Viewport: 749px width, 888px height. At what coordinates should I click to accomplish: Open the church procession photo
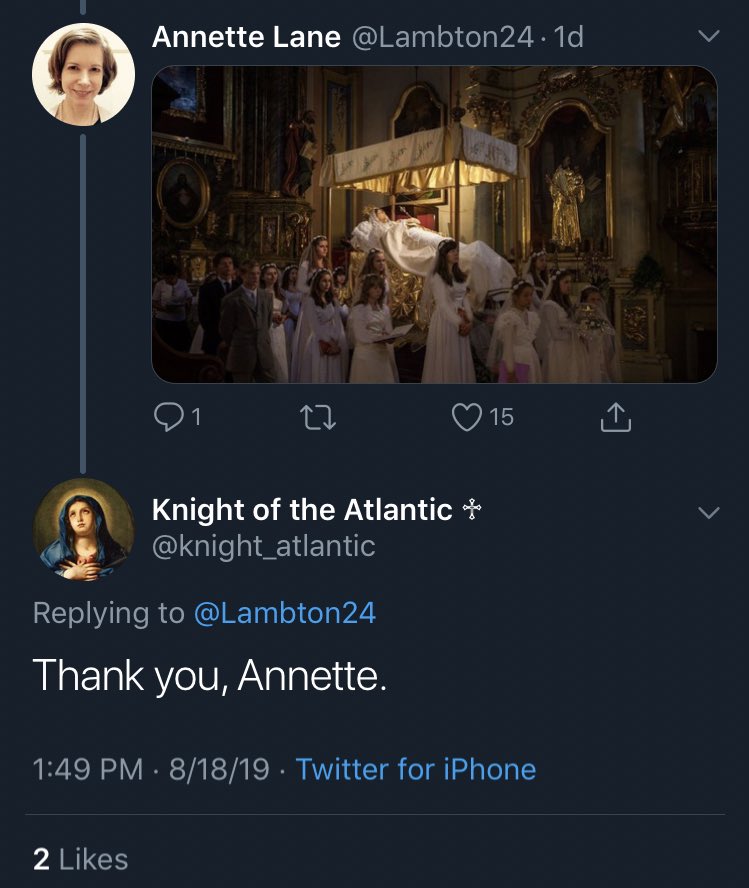(x=434, y=224)
